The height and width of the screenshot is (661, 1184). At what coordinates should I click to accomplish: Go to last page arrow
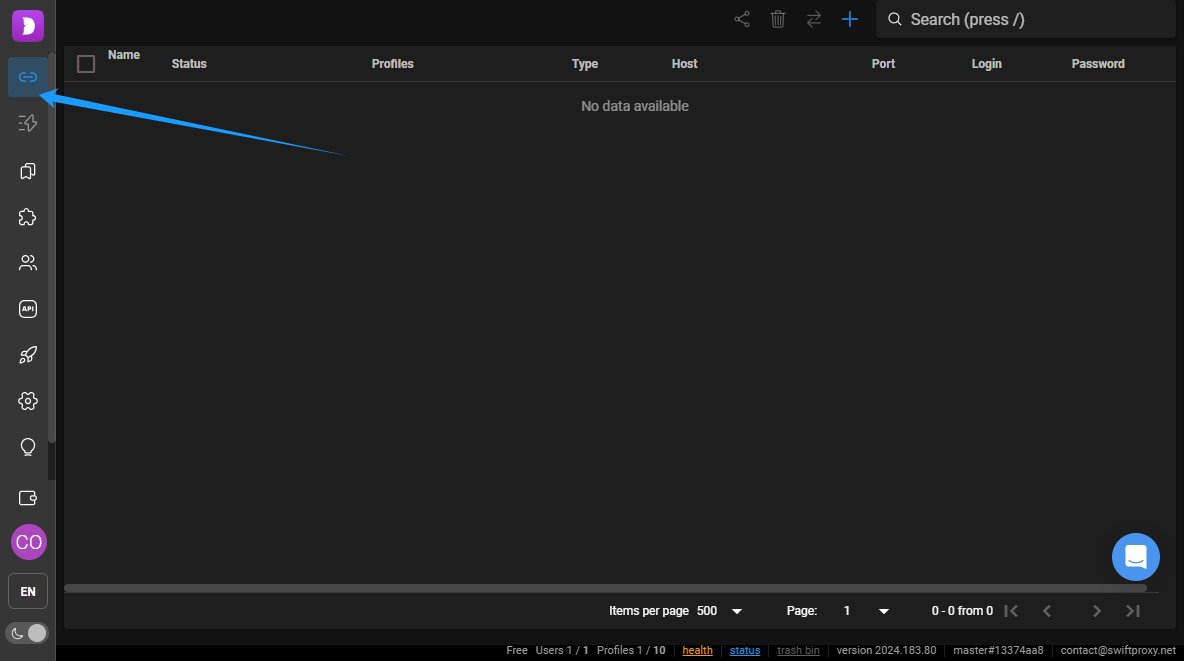tap(1133, 611)
